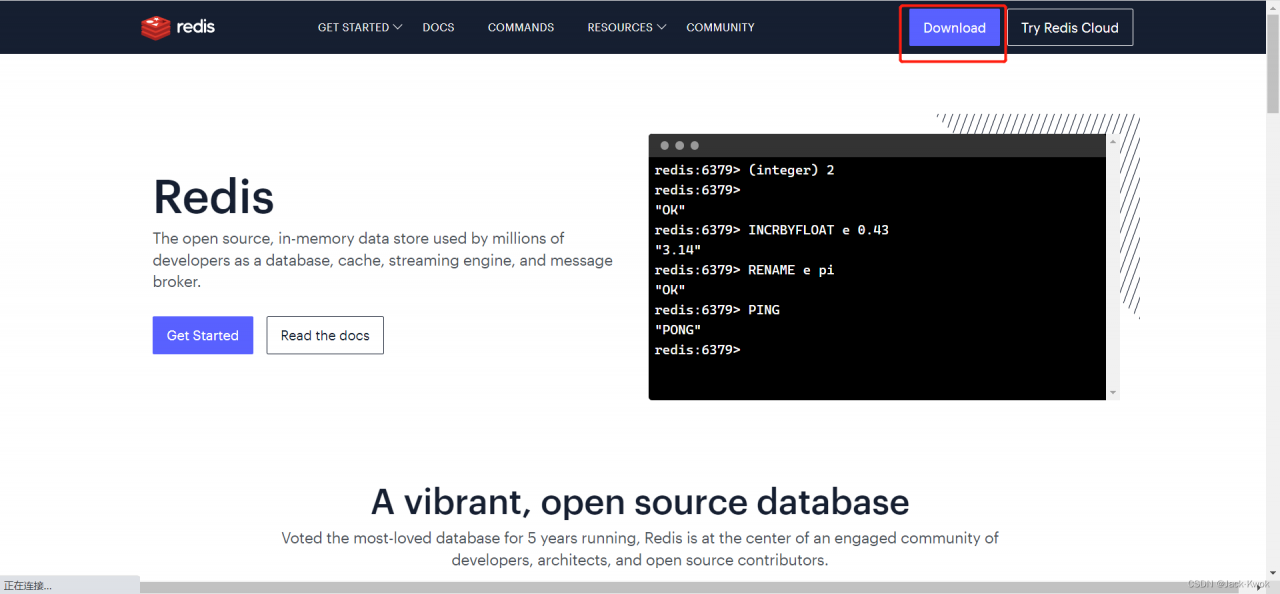Click the terminal window's first gray dot
Screen dimensions: 1280x594
(x=664, y=146)
